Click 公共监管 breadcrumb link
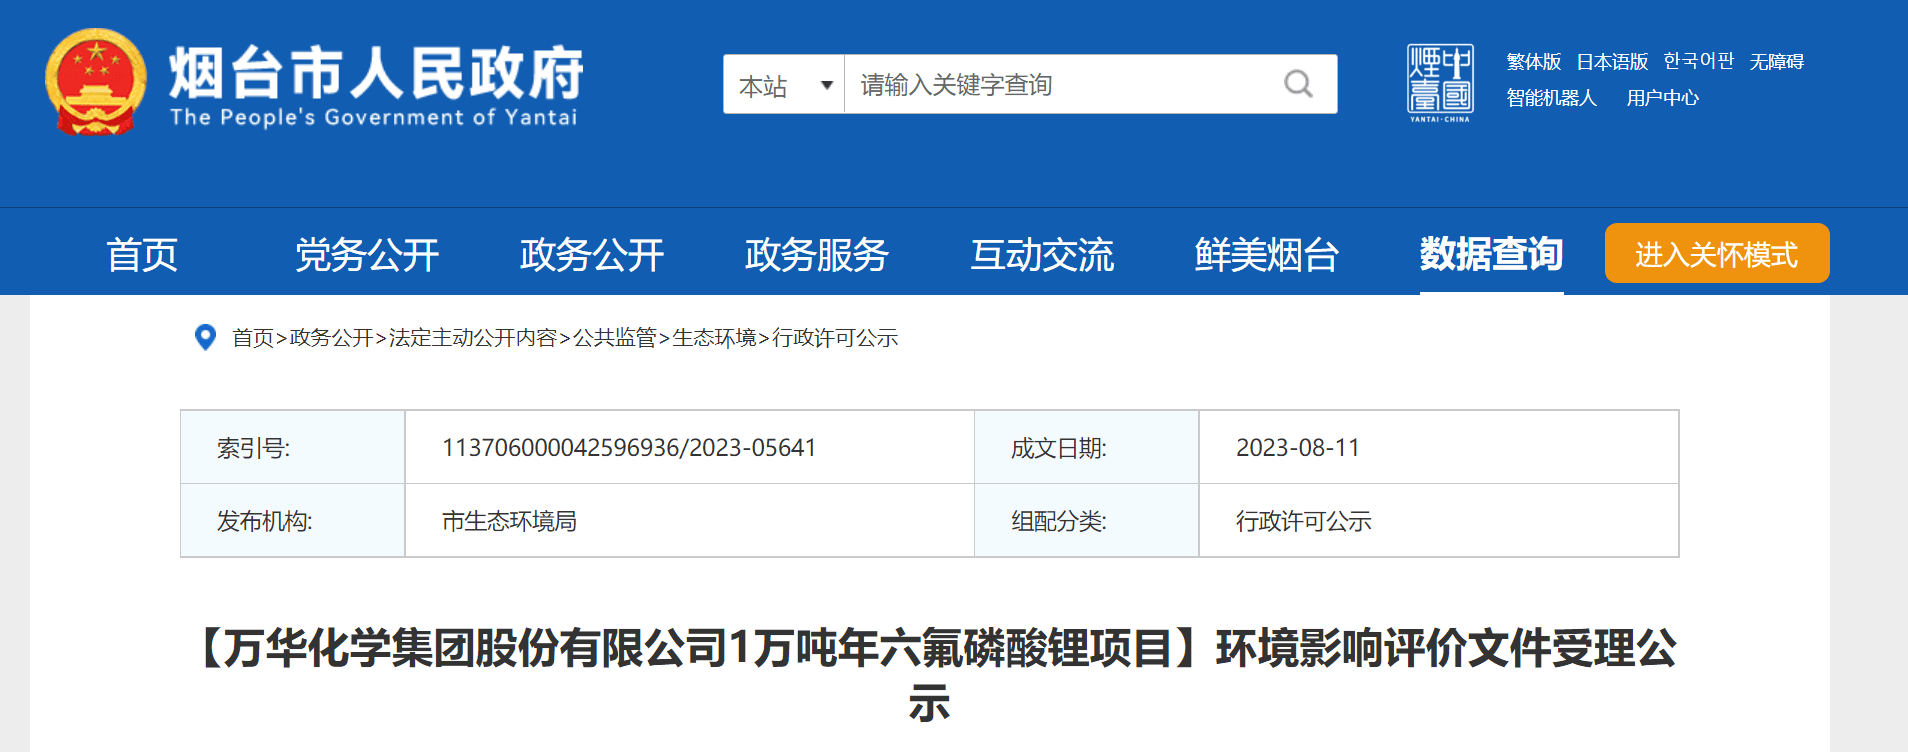 coord(614,338)
